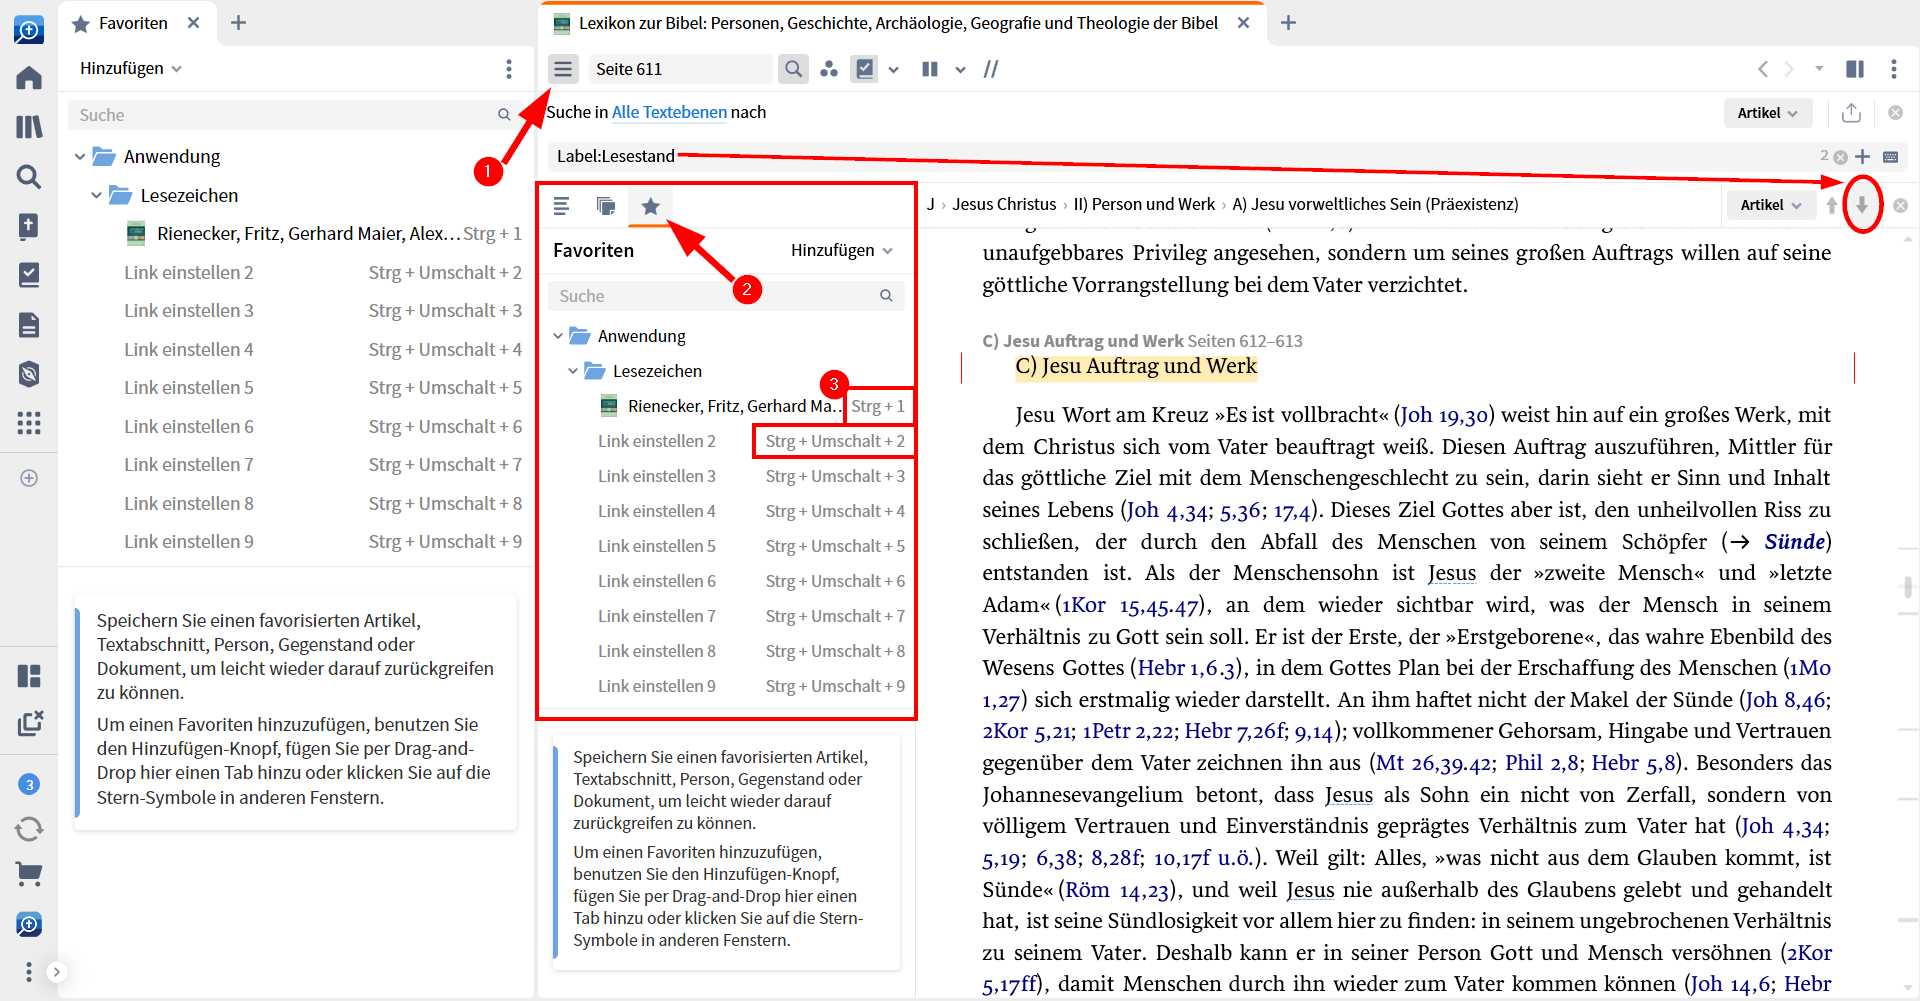Screen dimensions: 1920x1001
Task: Open the Home page from the sidebar
Action: coord(29,77)
